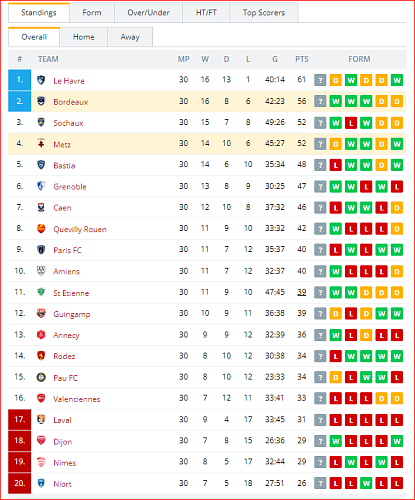The image size is (415, 500).
Task: Click Laval's upcoming match question mark
Action: tap(320, 420)
